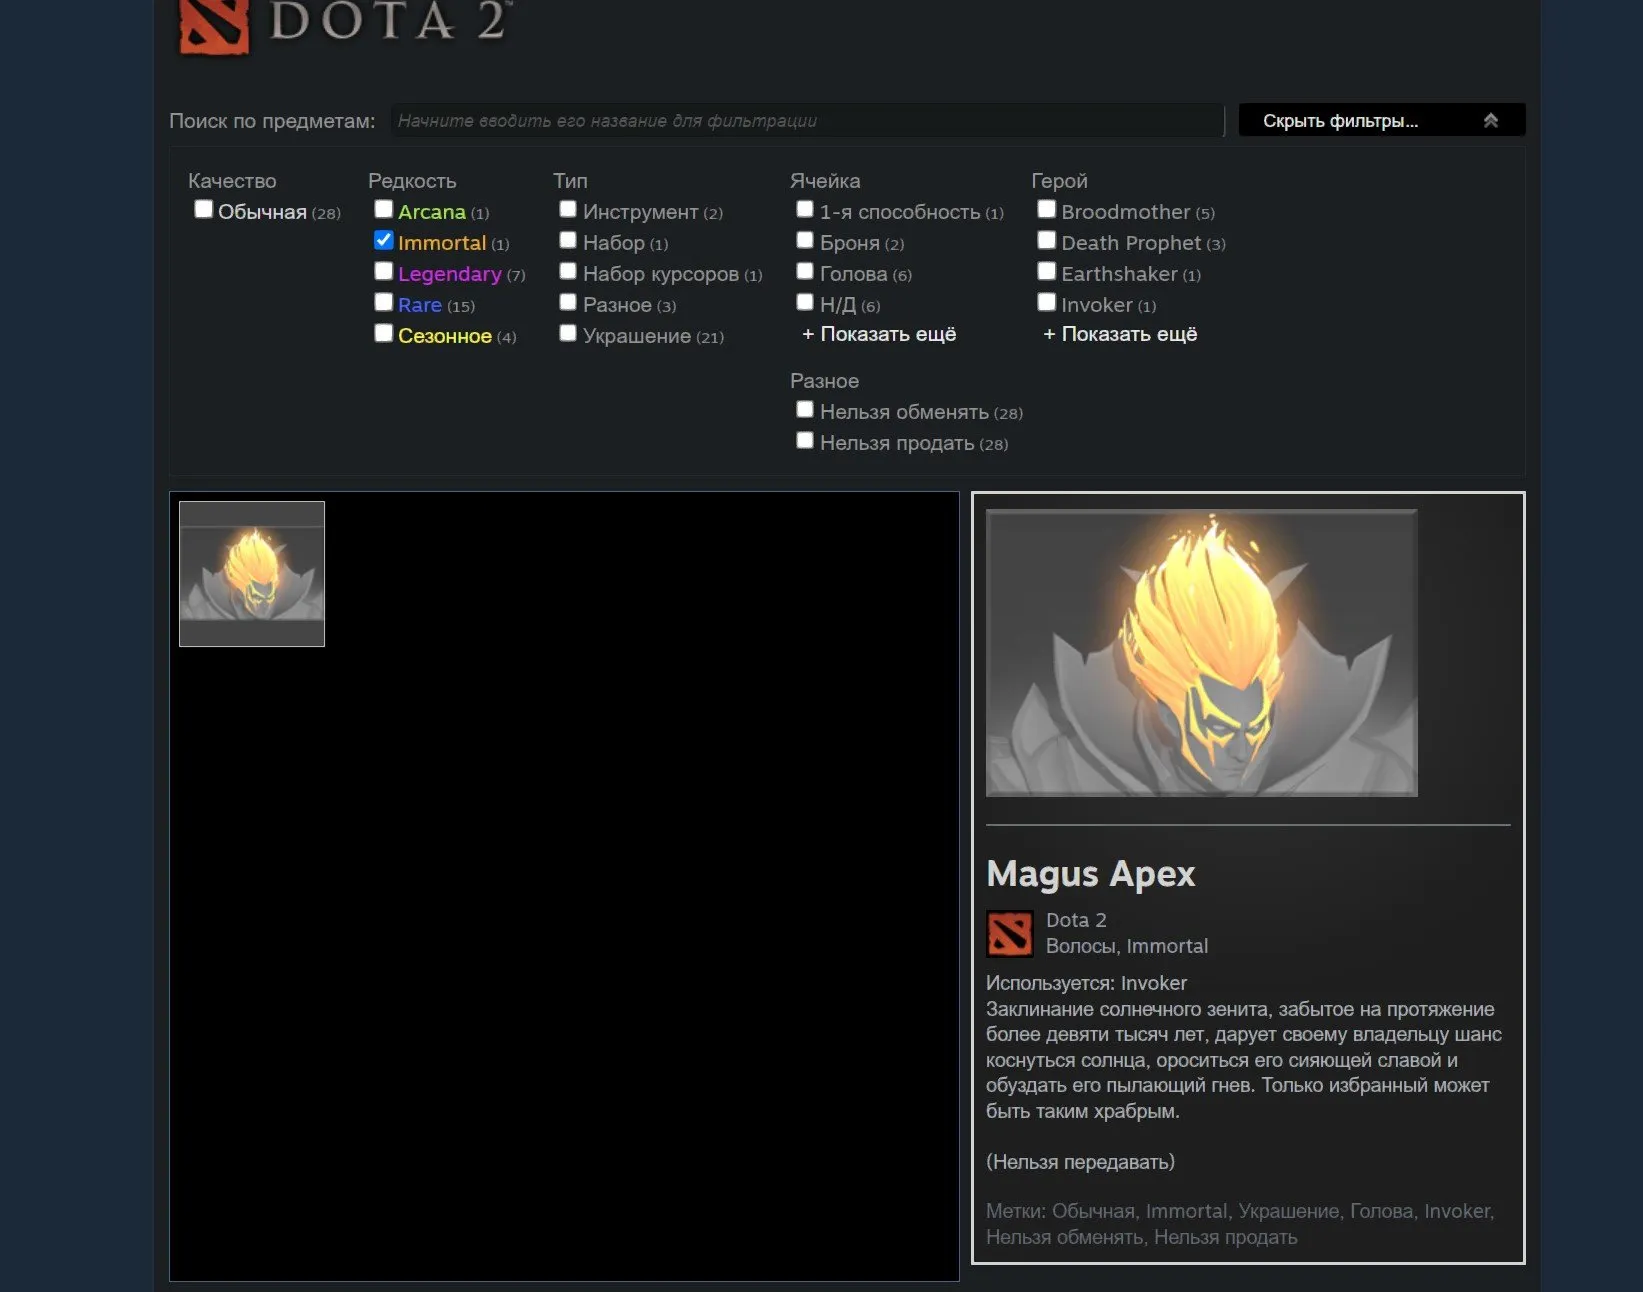The height and width of the screenshot is (1292, 1643).
Task: Check the Обычная quality filter
Action: click(203, 209)
